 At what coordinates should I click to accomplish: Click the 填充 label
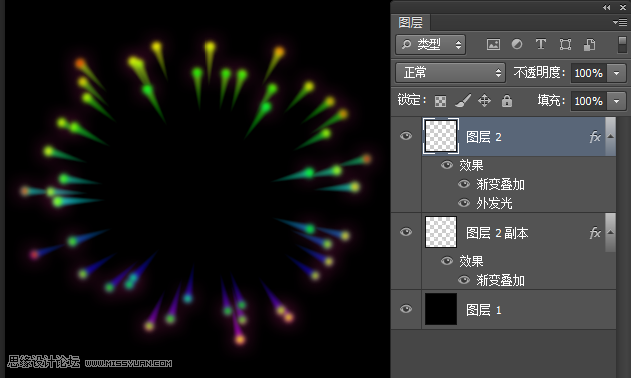click(x=552, y=101)
